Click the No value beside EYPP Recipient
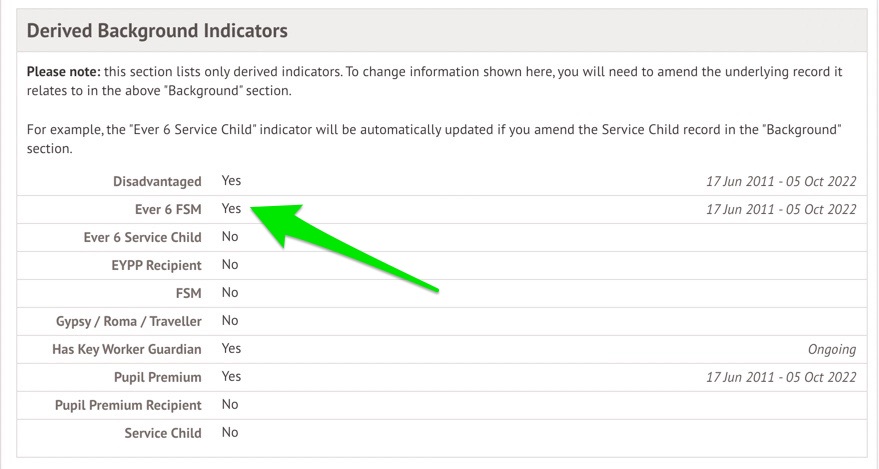879x469 pixels. click(230, 265)
